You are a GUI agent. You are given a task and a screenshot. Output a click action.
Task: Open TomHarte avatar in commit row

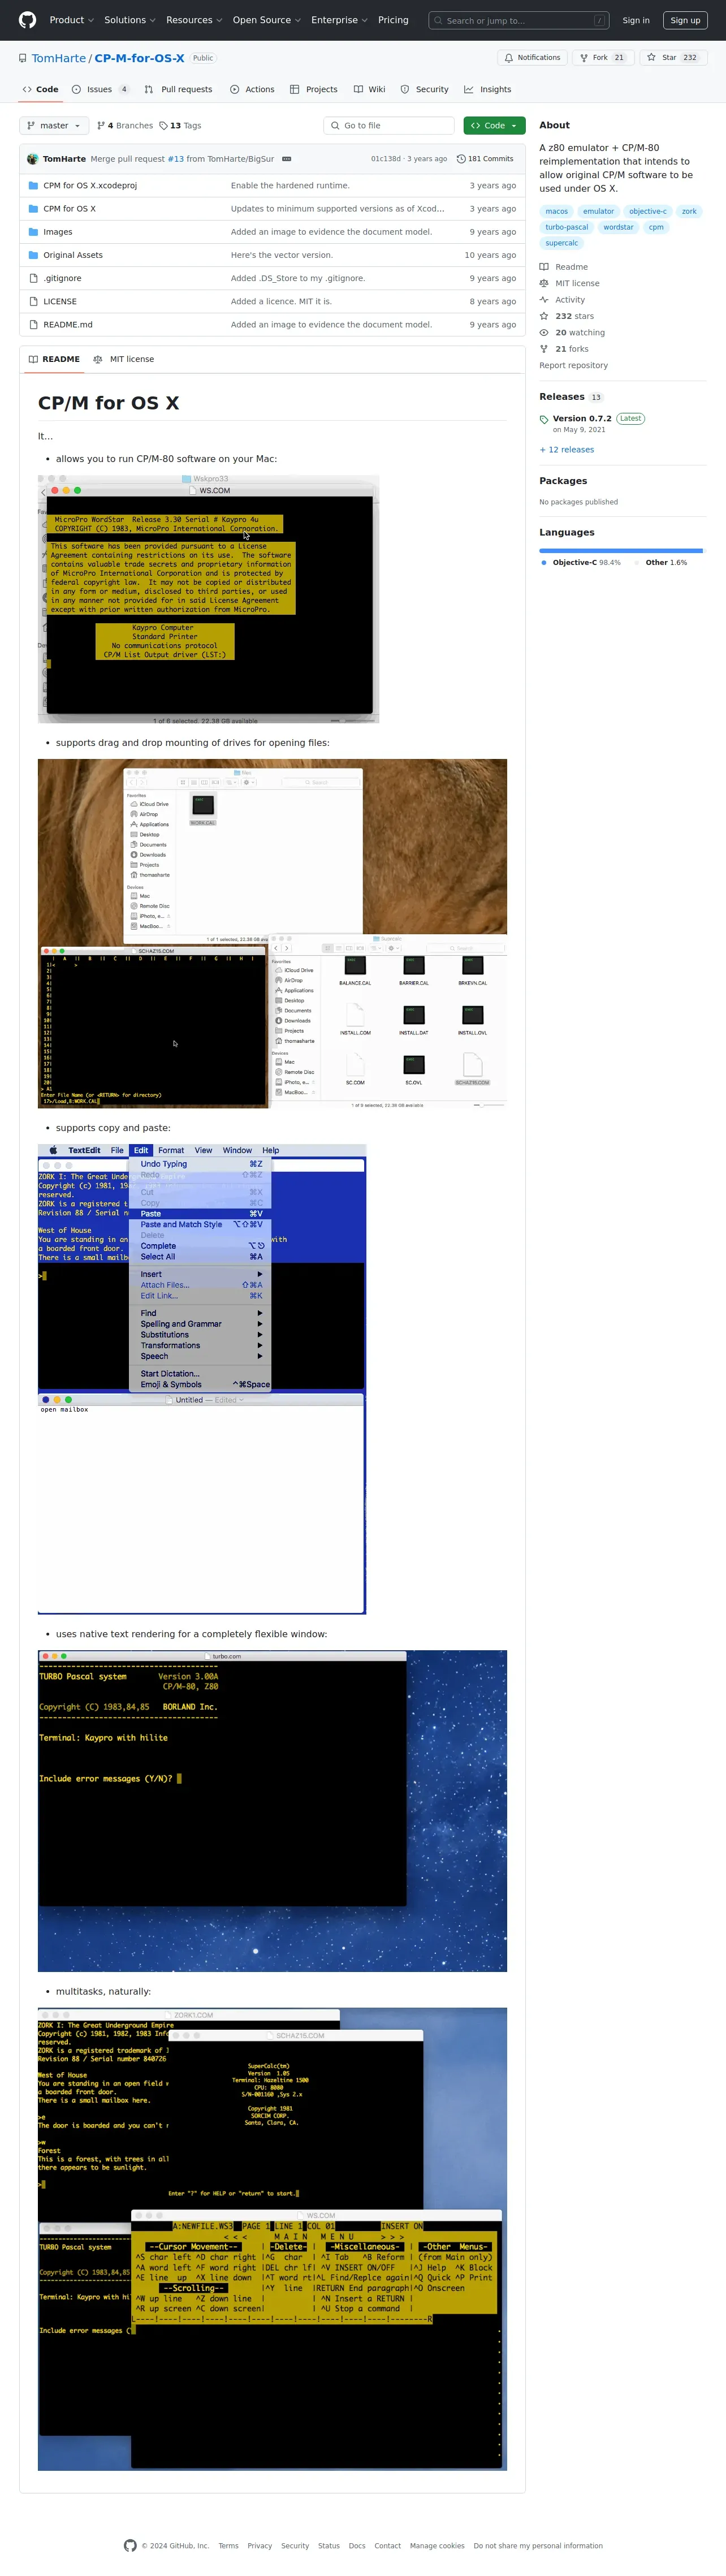click(x=33, y=159)
